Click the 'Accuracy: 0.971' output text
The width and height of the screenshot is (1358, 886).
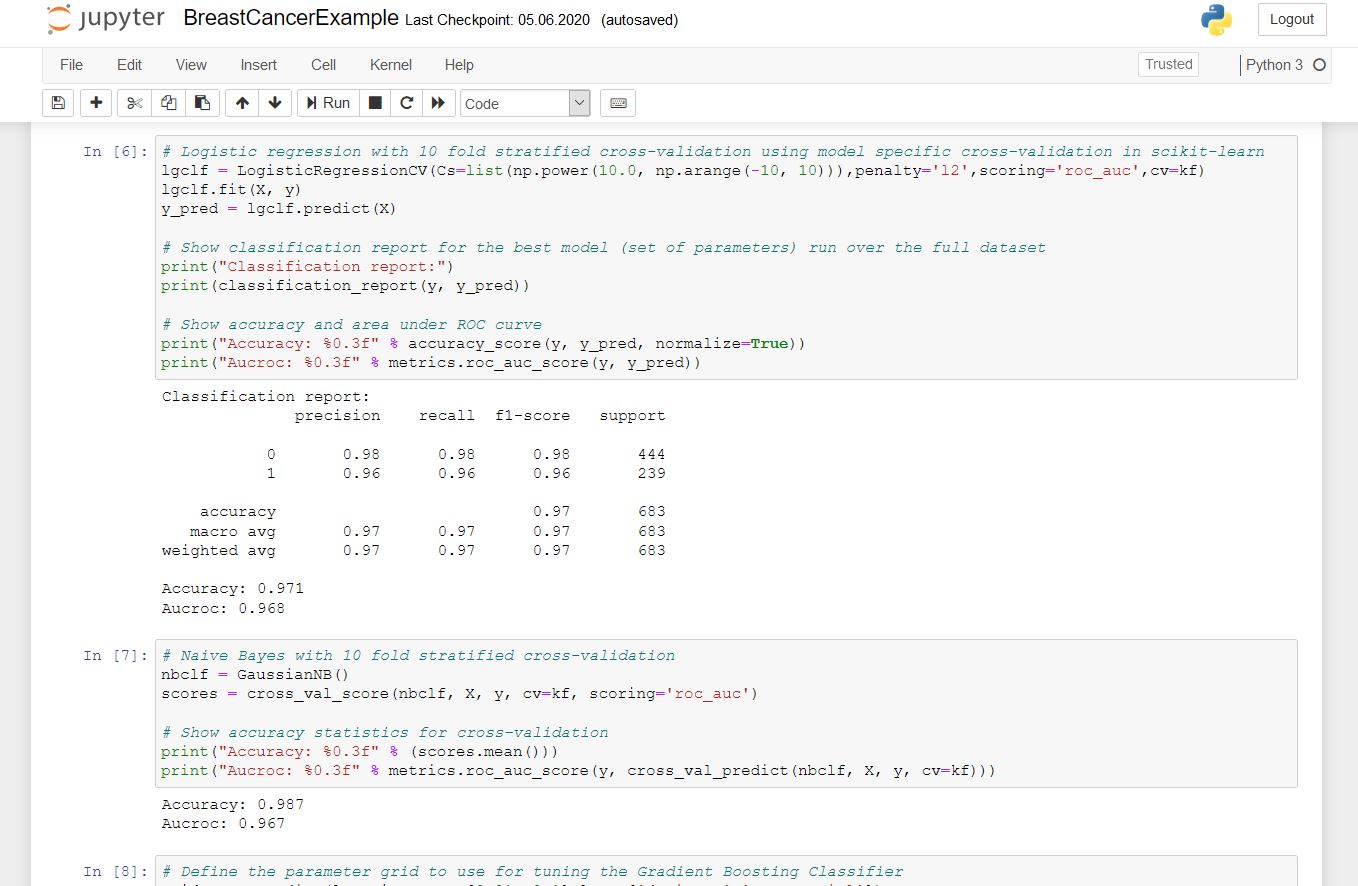pos(232,589)
